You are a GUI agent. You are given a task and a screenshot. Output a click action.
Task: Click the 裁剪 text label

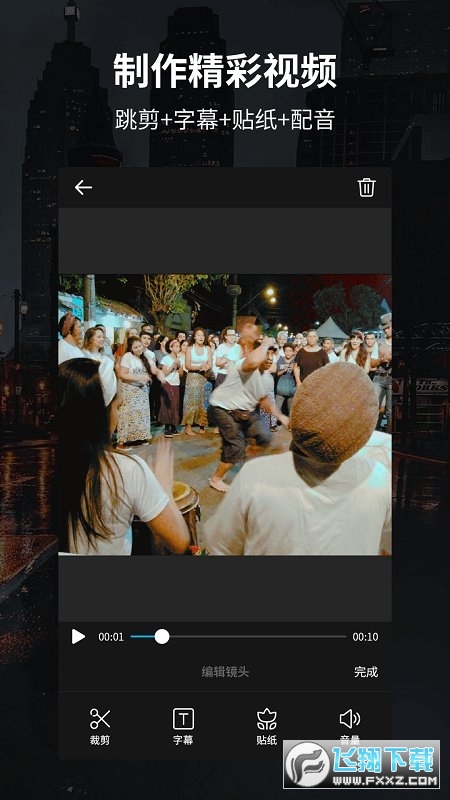tap(100, 740)
